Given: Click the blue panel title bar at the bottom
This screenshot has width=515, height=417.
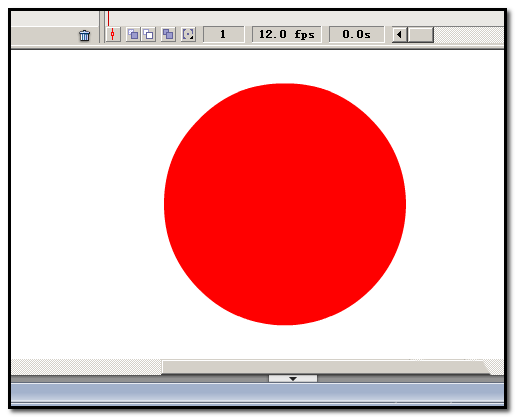Looking at the screenshot, I should click(x=257, y=393).
